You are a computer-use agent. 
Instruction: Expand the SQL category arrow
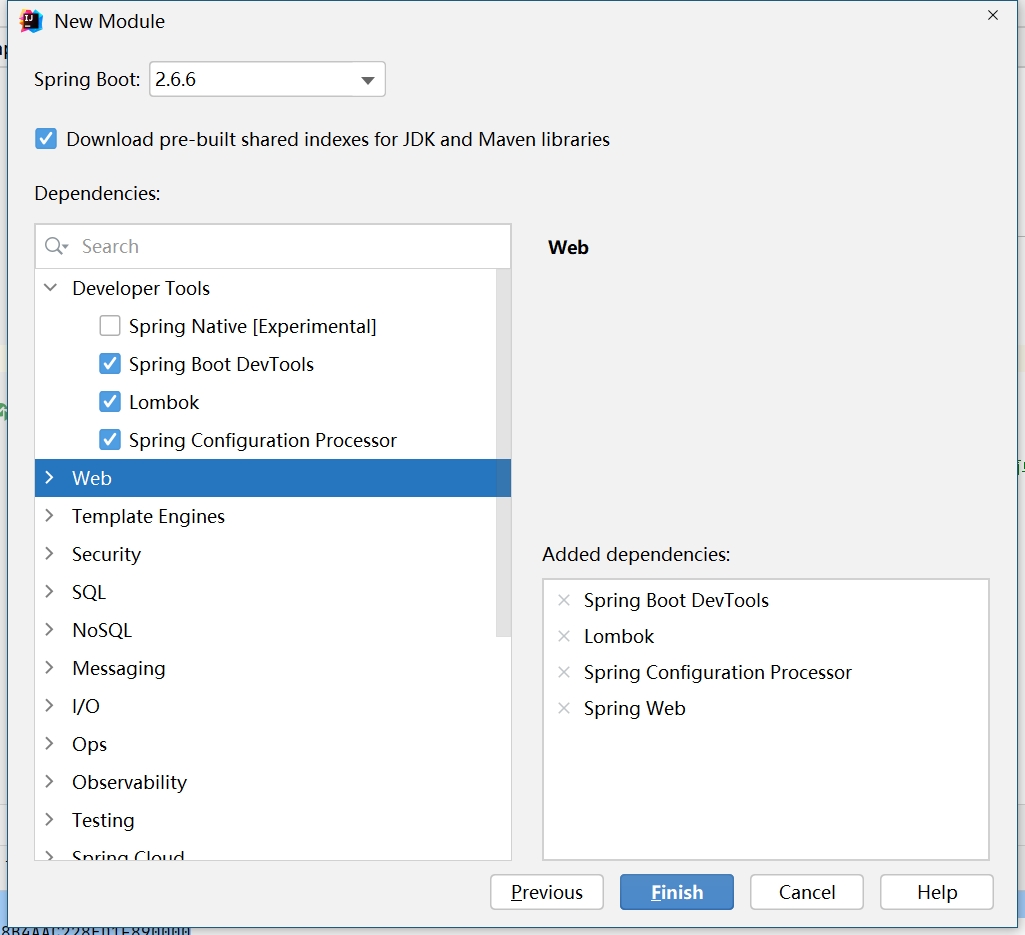pos(49,592)
